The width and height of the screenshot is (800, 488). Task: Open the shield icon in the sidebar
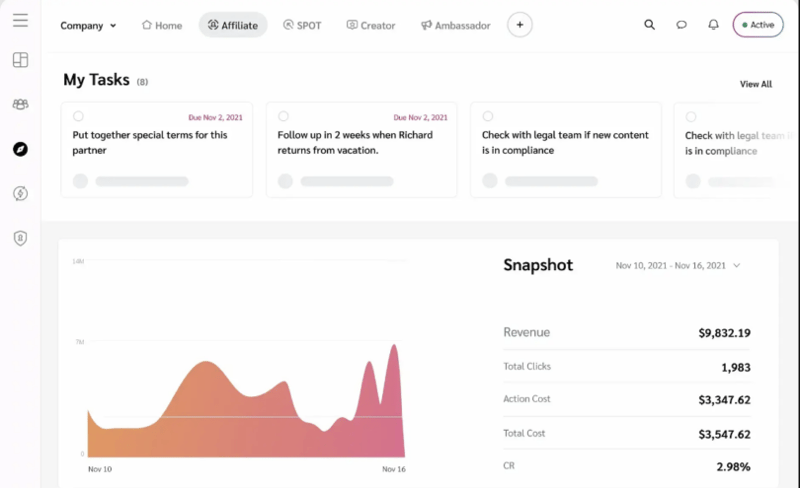tap(20, 238)
